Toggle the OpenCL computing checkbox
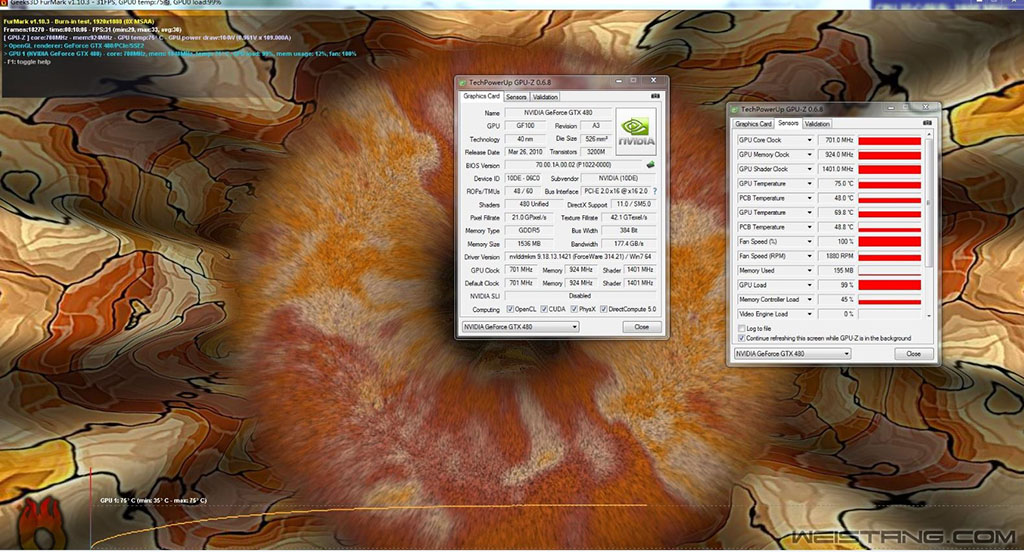The image size is (1024, 552). [x=508, y=310]
